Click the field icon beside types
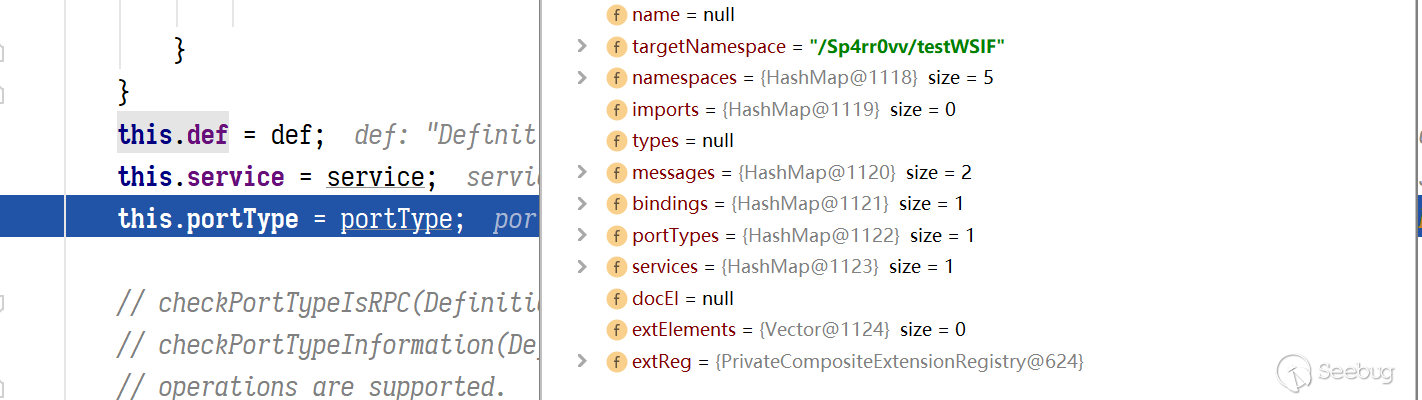This screenshot has width=1422, height=400. click(617, 141)
